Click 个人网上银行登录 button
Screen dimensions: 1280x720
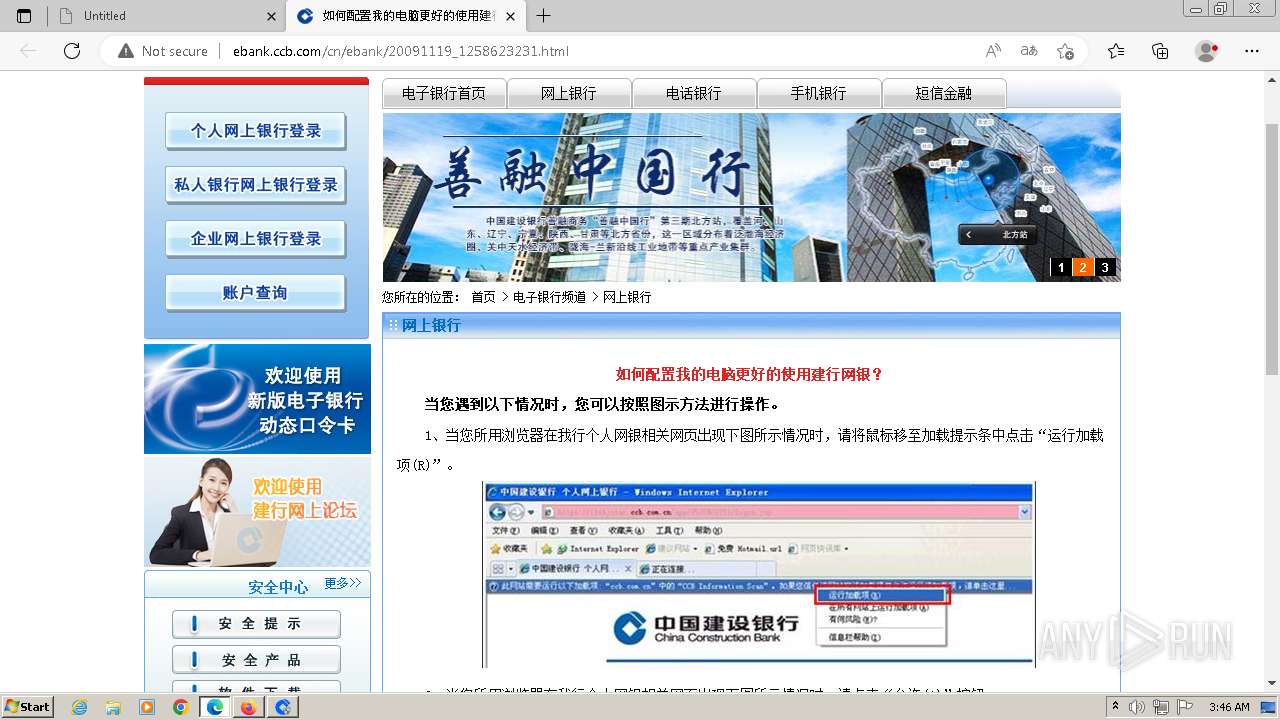(256, 131)
